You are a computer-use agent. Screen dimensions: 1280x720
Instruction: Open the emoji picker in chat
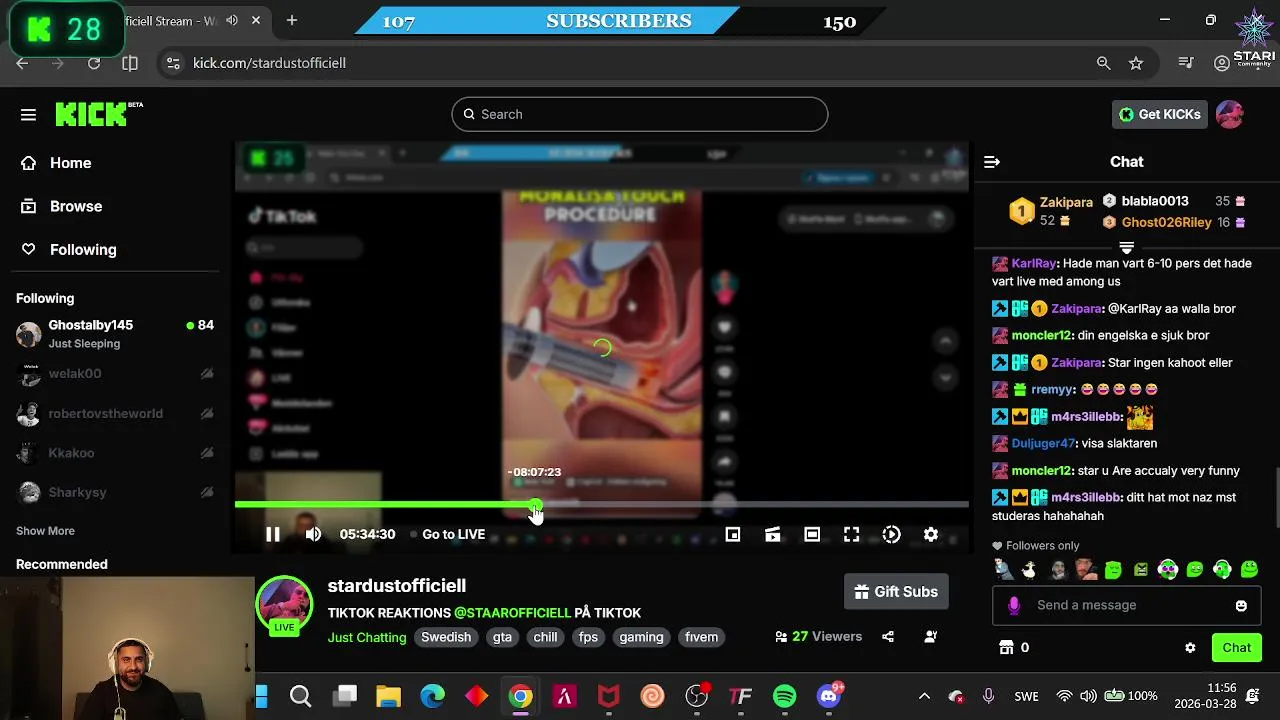[1241, 605]
